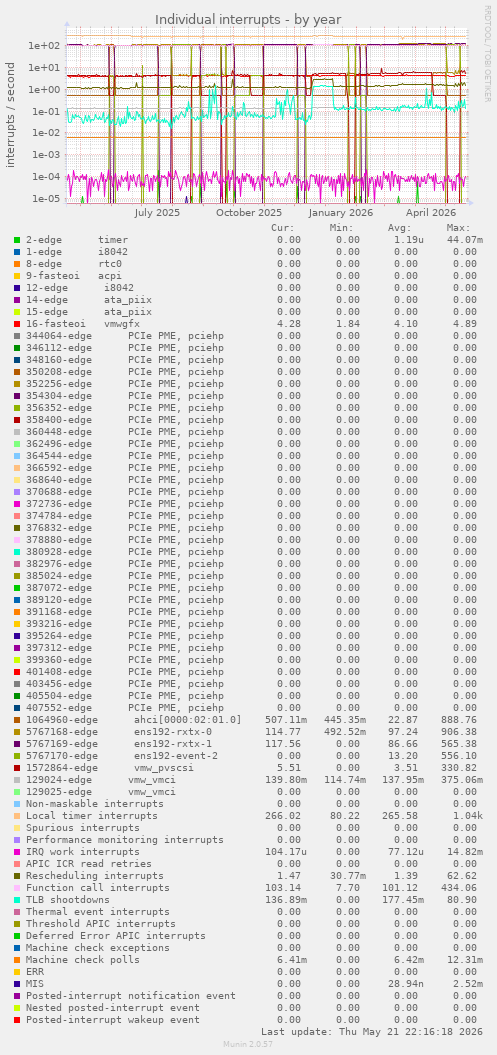Click the Last update timestamp text
The height and width of the screenshot is (1055, 497).
pos(372,1031)
